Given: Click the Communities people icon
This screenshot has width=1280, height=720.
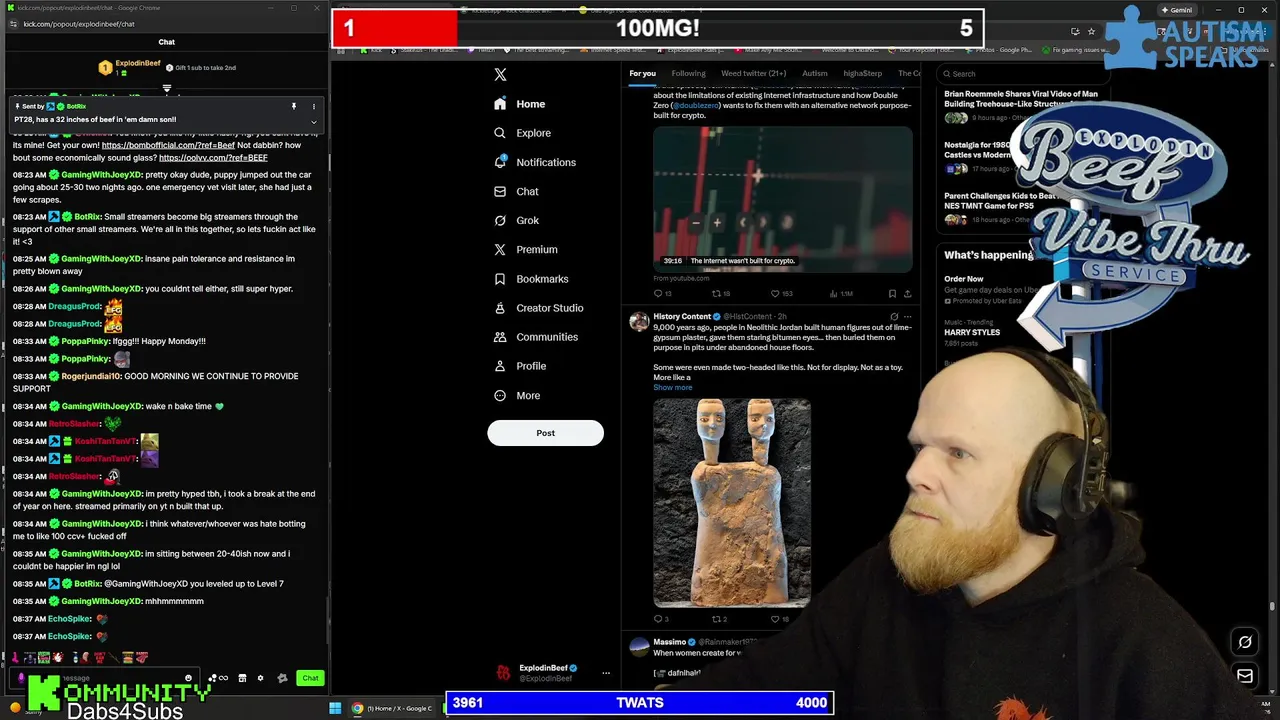Looking at the screenshot, I should click(x=500, y=337).
